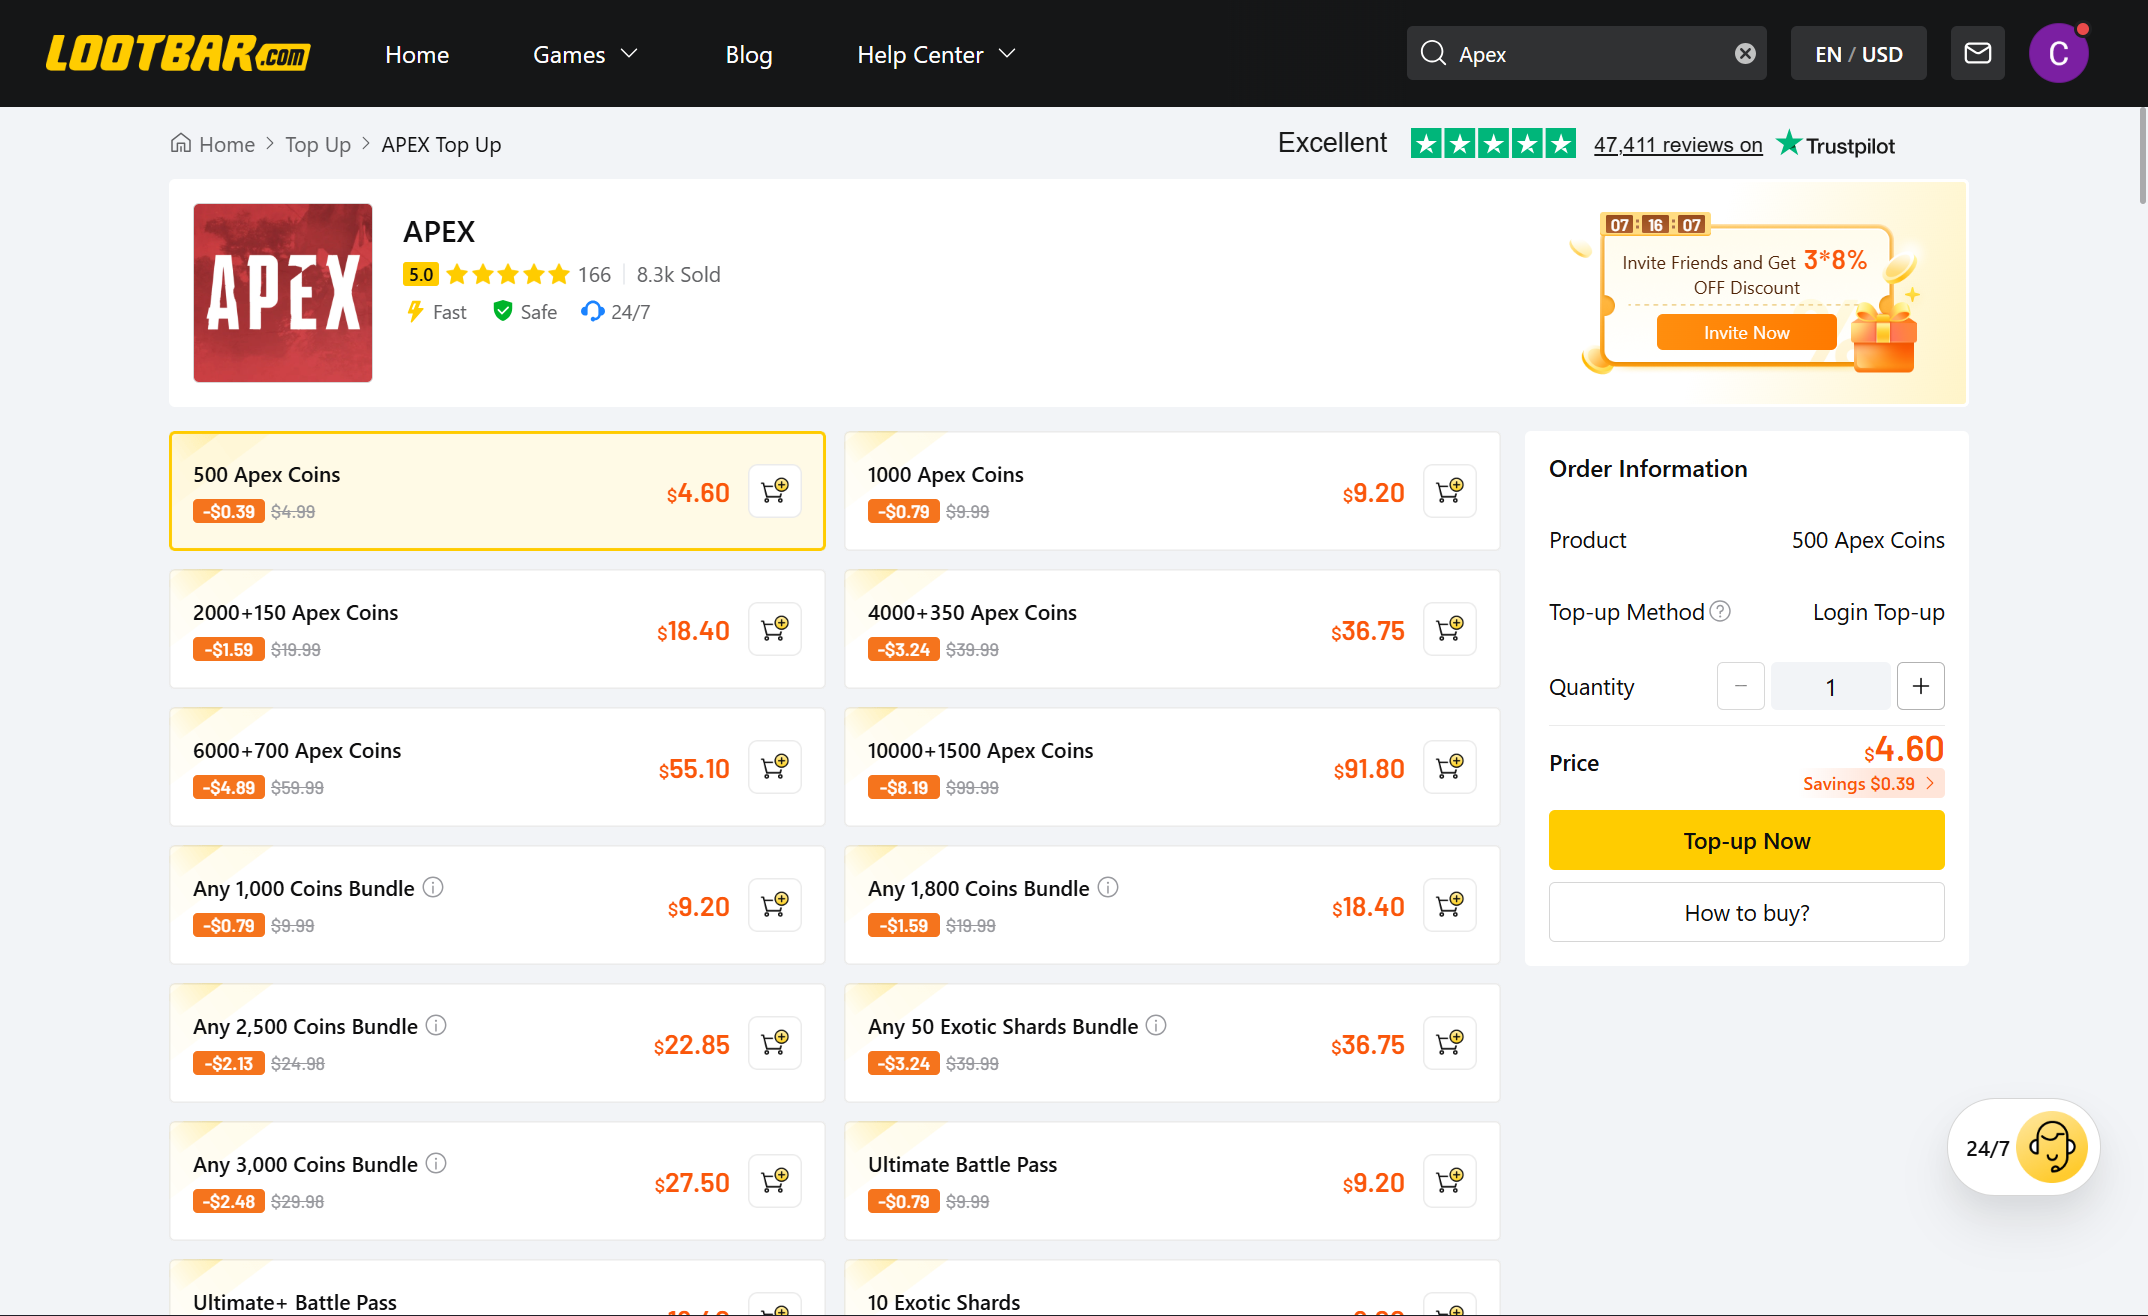Open the Home navigation item
Screen dimensions: 2148x1316
(x=417, y=54)
